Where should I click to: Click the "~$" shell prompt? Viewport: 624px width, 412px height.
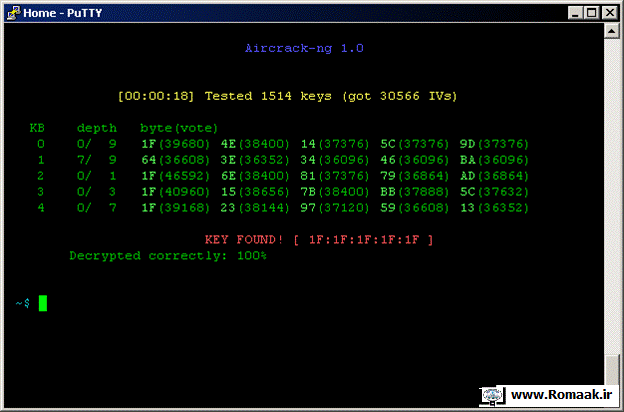pyautogui.click(x=23, y=303)
